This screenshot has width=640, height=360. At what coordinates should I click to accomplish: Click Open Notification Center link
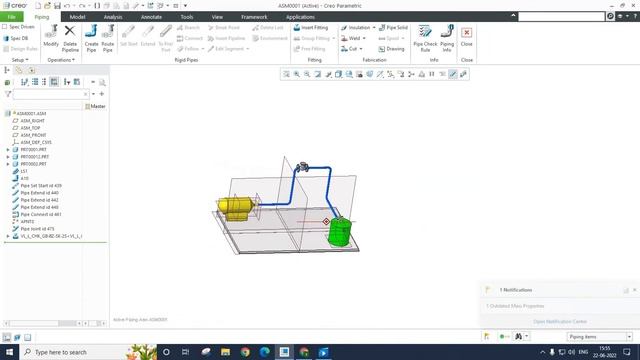coord(560,322)
